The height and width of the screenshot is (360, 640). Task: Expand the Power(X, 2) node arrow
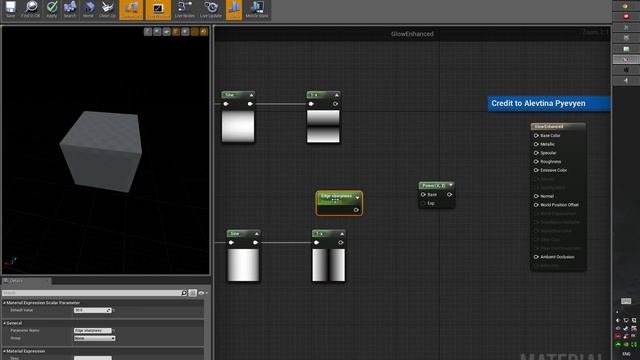coord(451,185)
